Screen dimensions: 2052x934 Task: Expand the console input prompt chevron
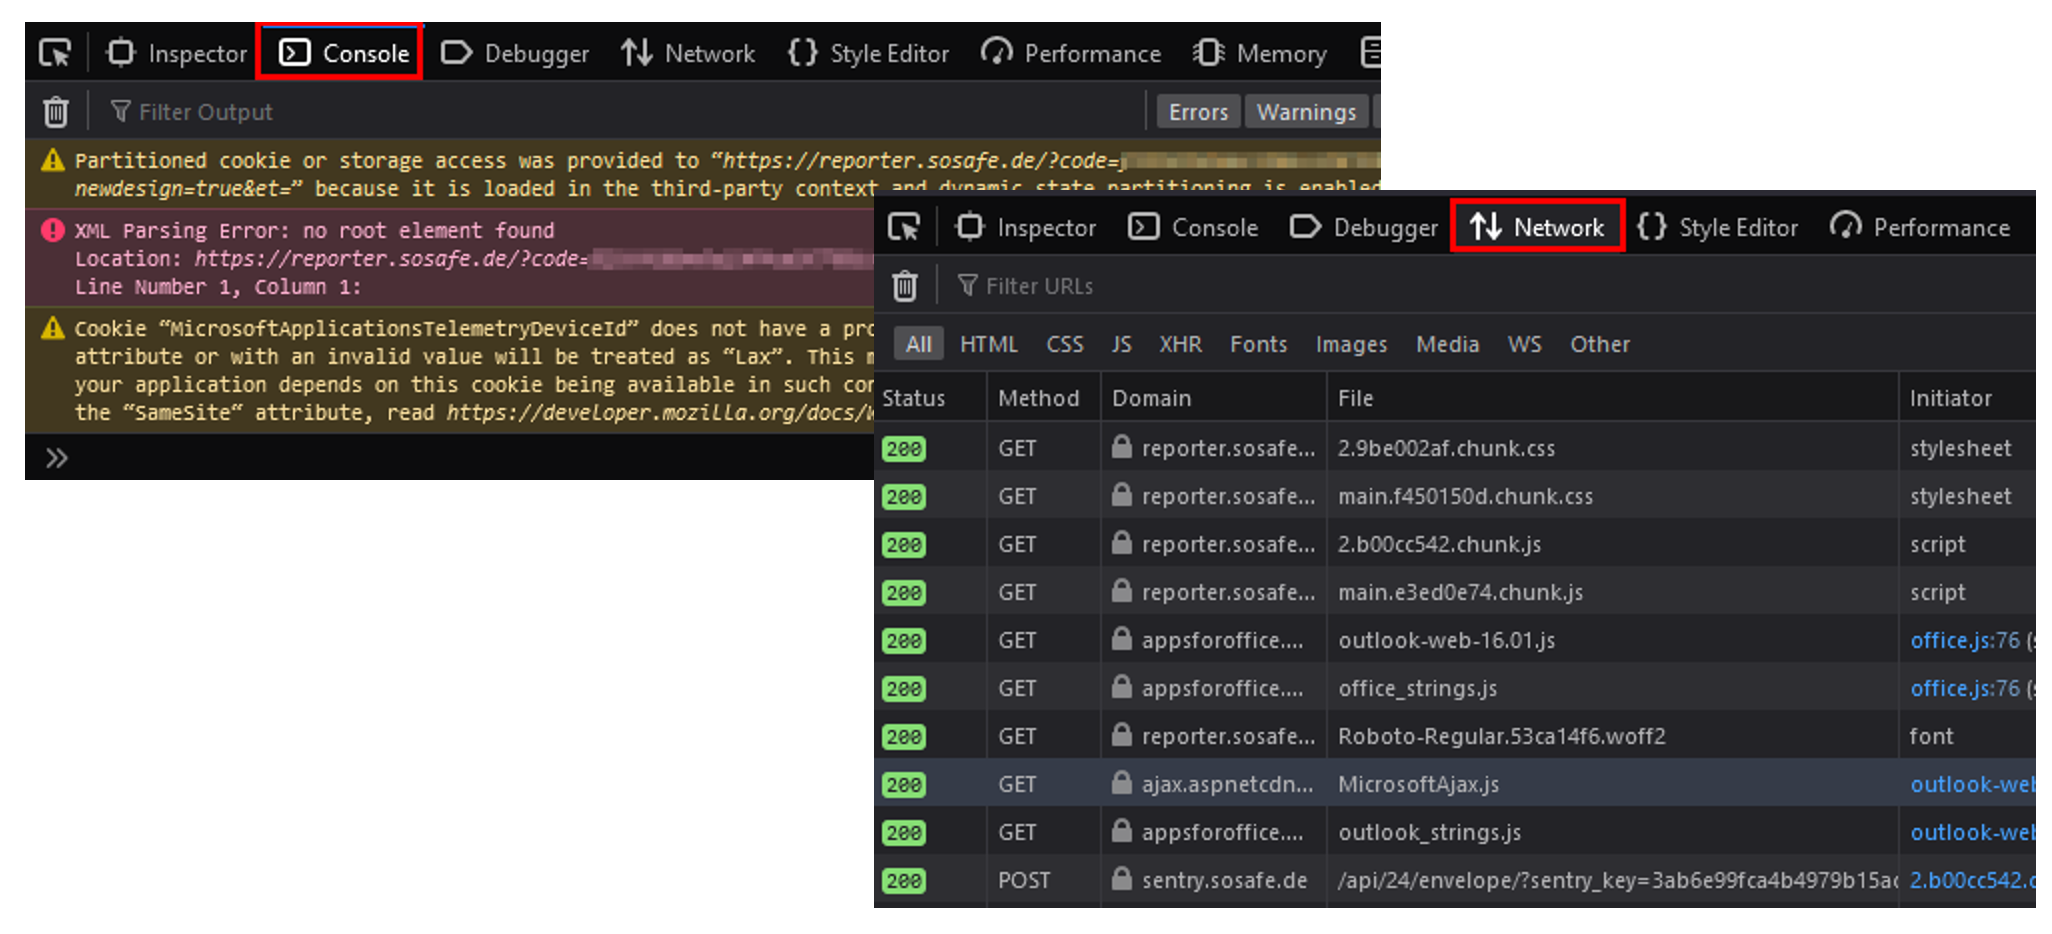click(56, 458)
